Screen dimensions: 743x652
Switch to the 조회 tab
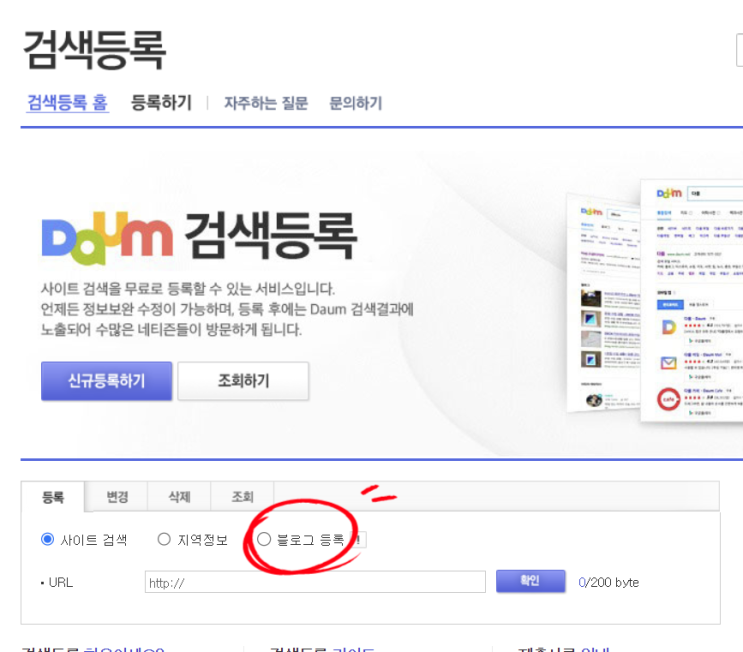[242, 497]
